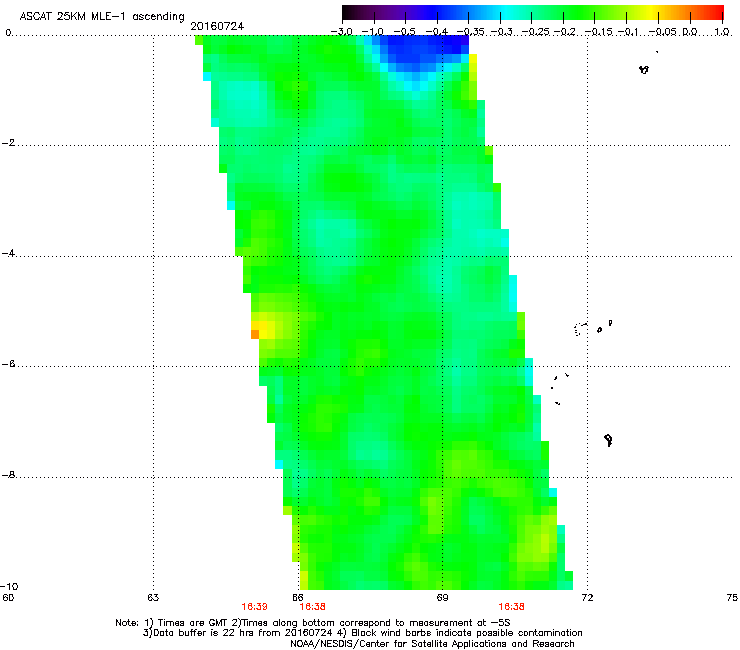Click the 60 longitude axis label
Image resolution: width=740 pixels, height=650 pixels.
[8, 598]
